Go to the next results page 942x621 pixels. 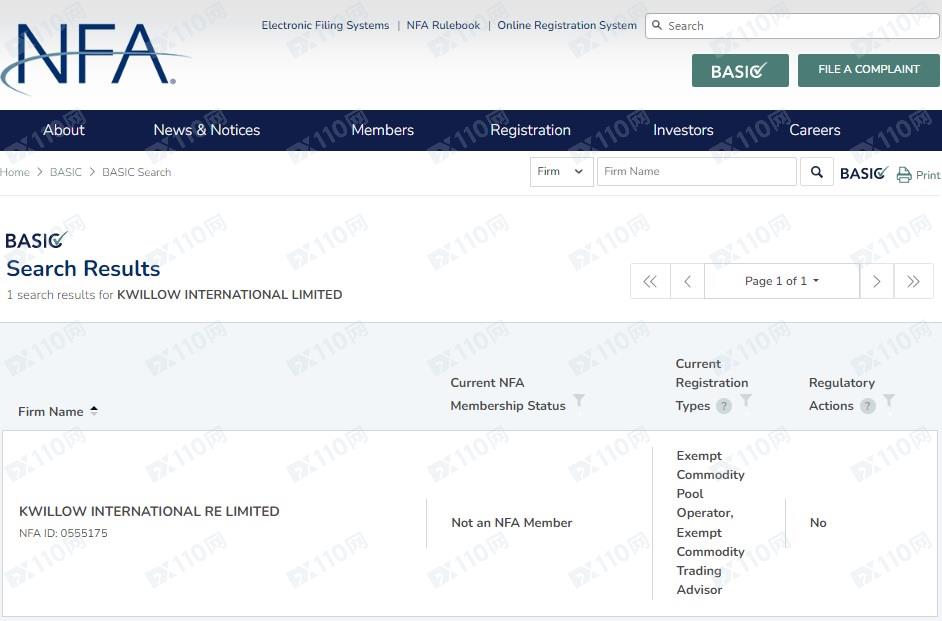tap(876, 282)
